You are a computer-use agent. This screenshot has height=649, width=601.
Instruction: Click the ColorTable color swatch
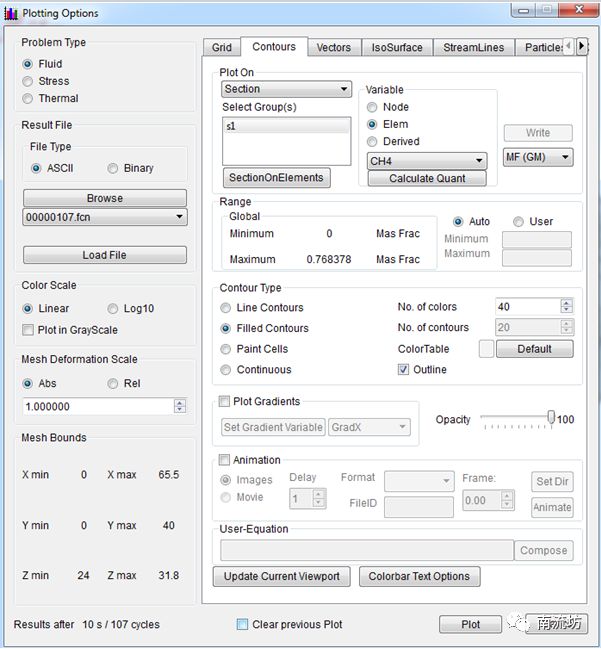(486, 349)
